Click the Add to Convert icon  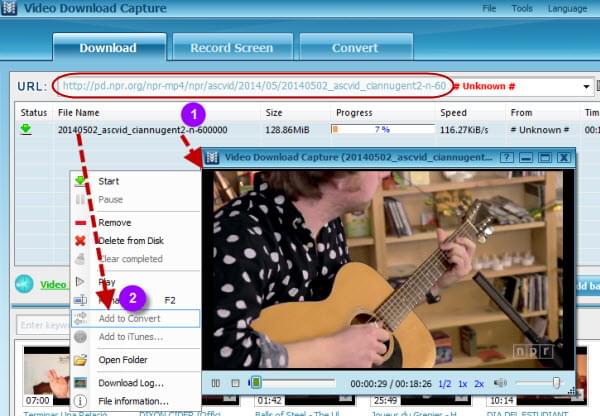tap(80, 318)
